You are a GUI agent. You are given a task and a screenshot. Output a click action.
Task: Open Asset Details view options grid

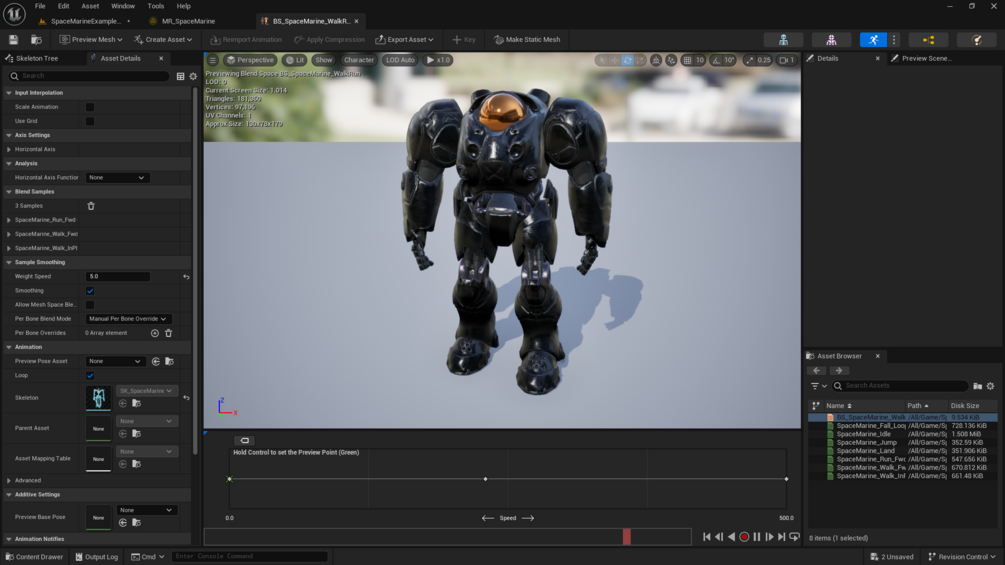pos(180,76)
